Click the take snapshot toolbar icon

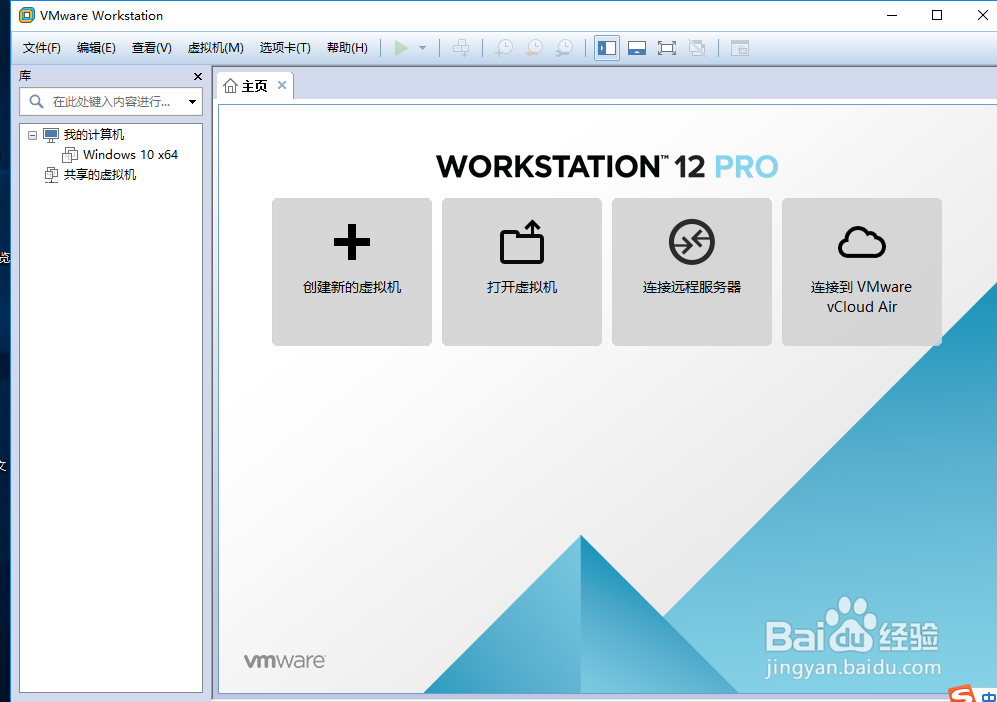pyautogui.click(x=504, y=48)
